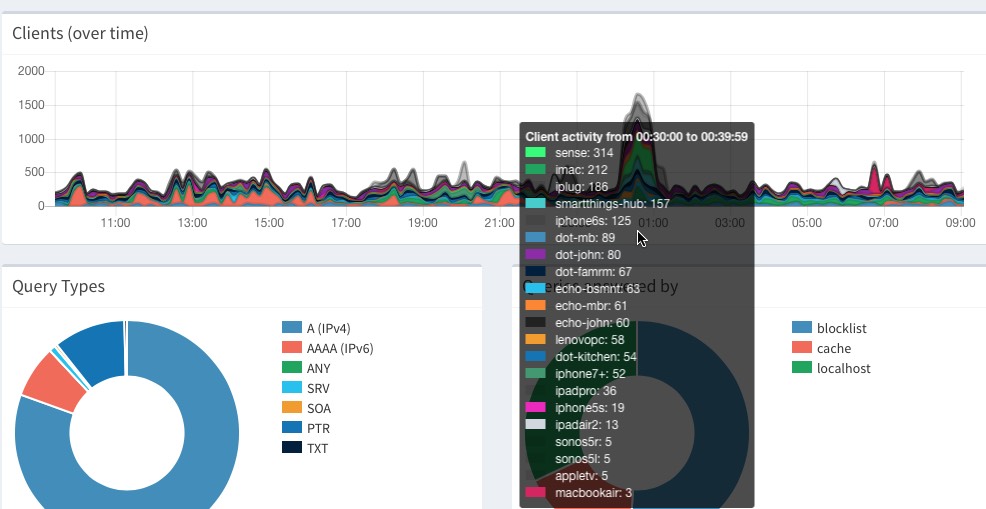Click the "dot-john: 80" tooltip row

573,255
